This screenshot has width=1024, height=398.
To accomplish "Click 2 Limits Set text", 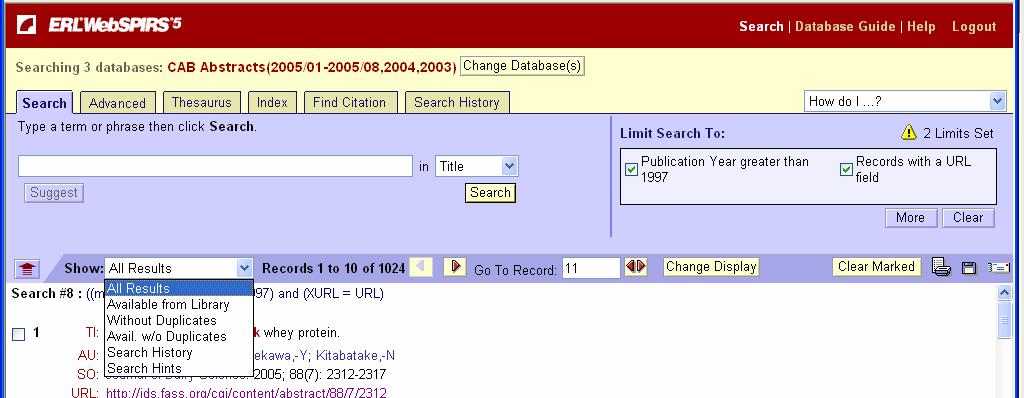I will (x=959, y=133).
